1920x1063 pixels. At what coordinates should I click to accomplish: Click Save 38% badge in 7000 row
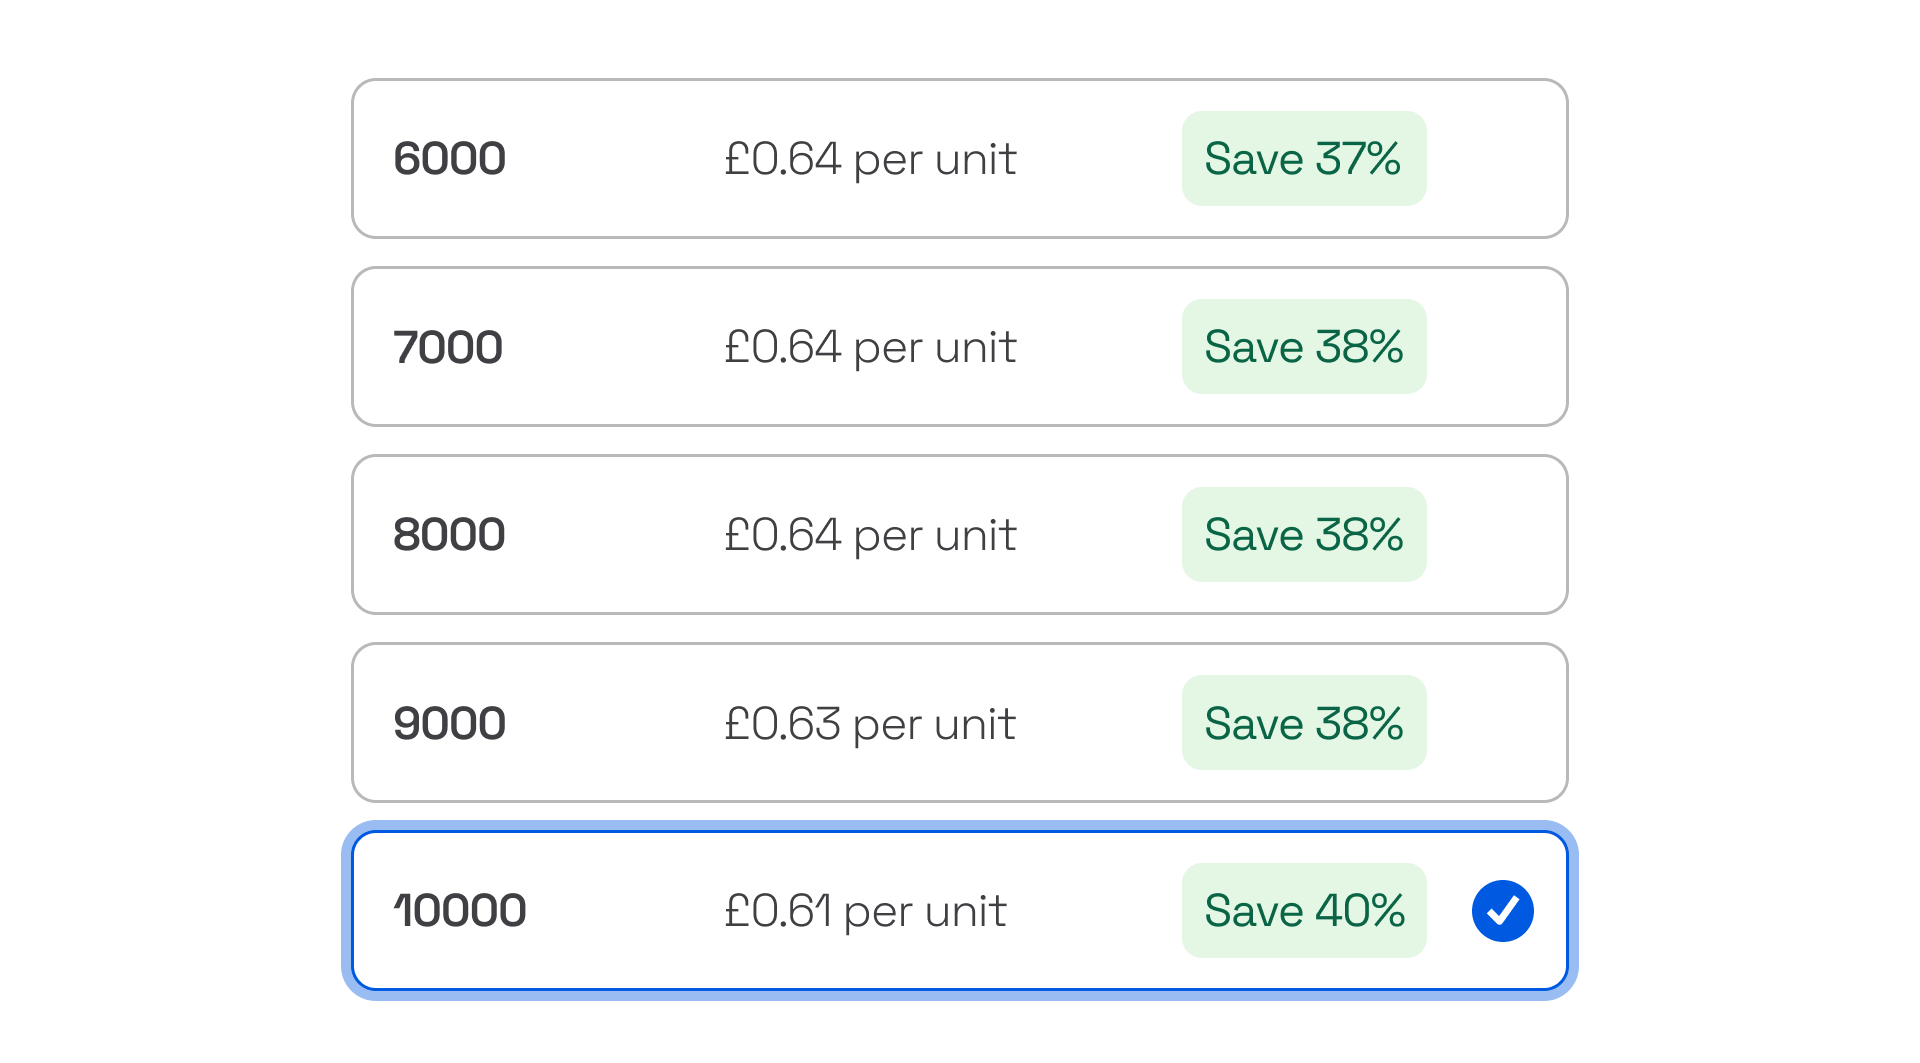click(1303, 347)
